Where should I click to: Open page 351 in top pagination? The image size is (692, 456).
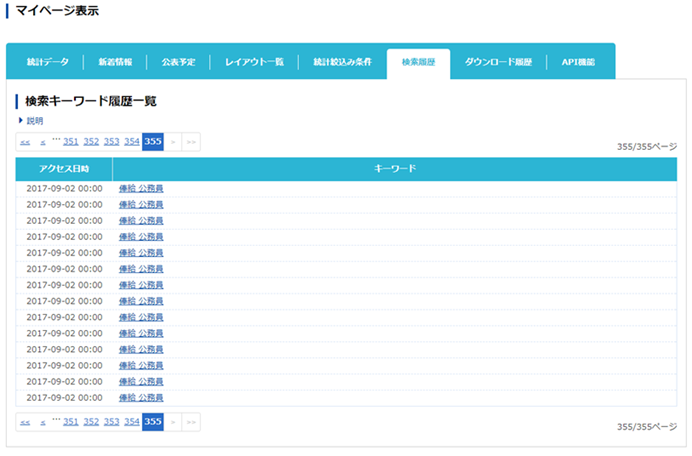71,142
